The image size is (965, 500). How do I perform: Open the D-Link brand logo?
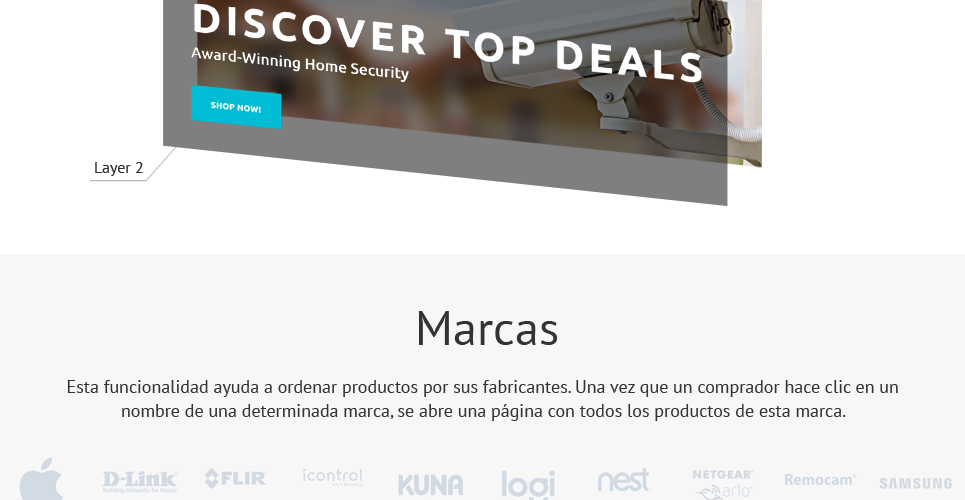click(140, 482)
